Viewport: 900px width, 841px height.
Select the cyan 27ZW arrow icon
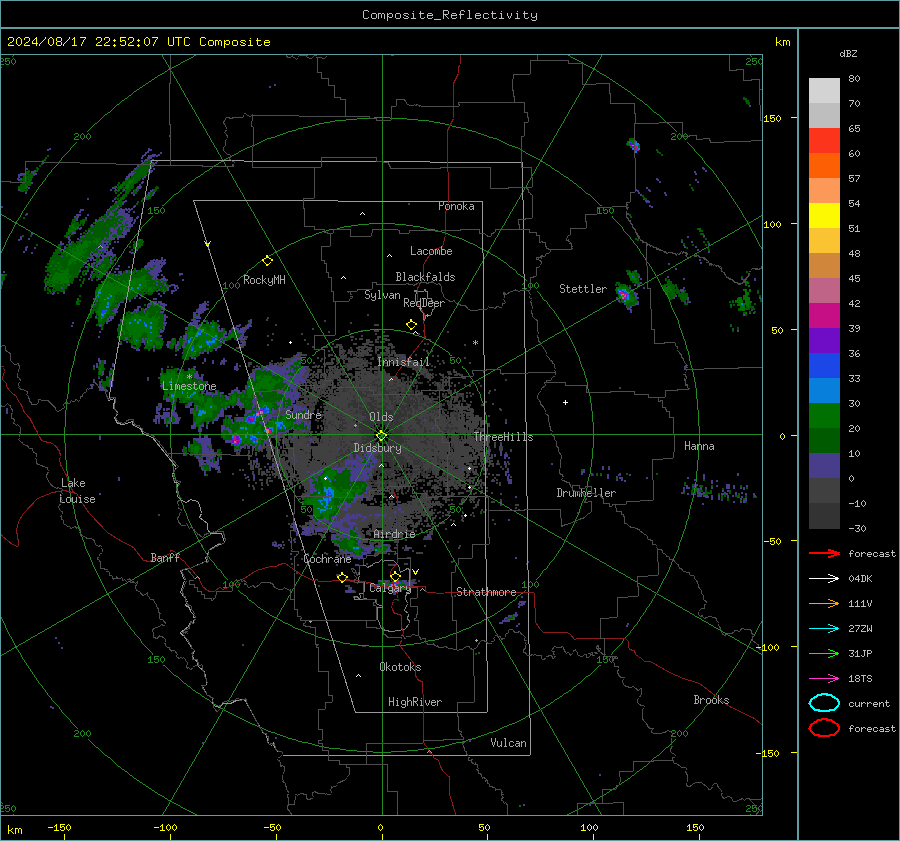(x=824, y=629)
